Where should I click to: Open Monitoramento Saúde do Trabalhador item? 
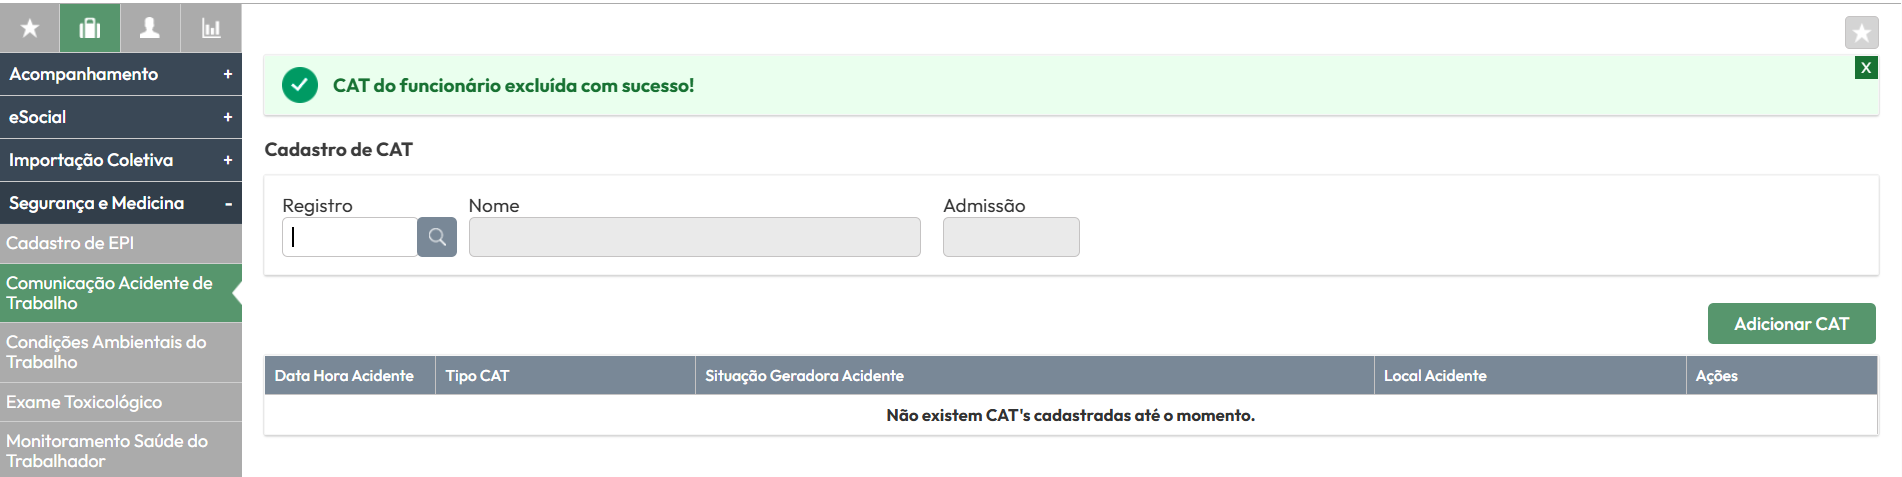point(121,450)
